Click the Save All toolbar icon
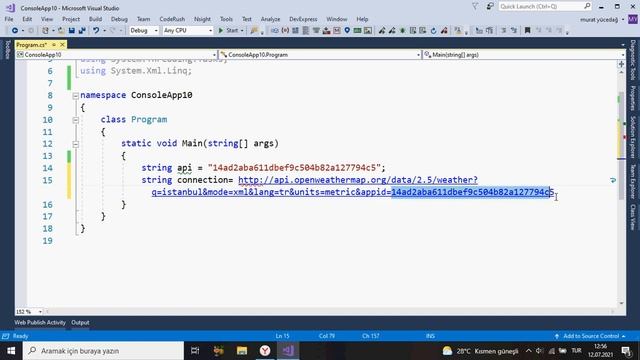Image resolution: width=640 pixels, height=360 pixels. point(82,31)
